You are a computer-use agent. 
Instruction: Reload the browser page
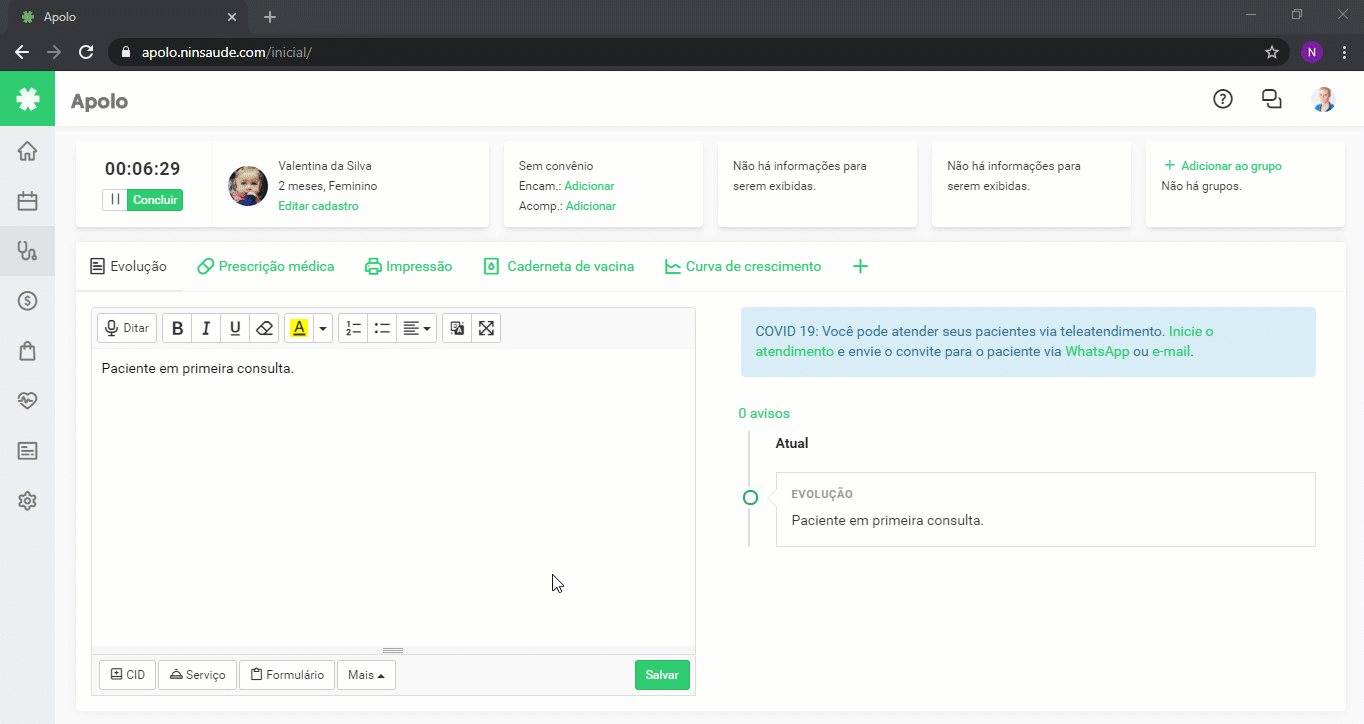(x=86, y=52)
